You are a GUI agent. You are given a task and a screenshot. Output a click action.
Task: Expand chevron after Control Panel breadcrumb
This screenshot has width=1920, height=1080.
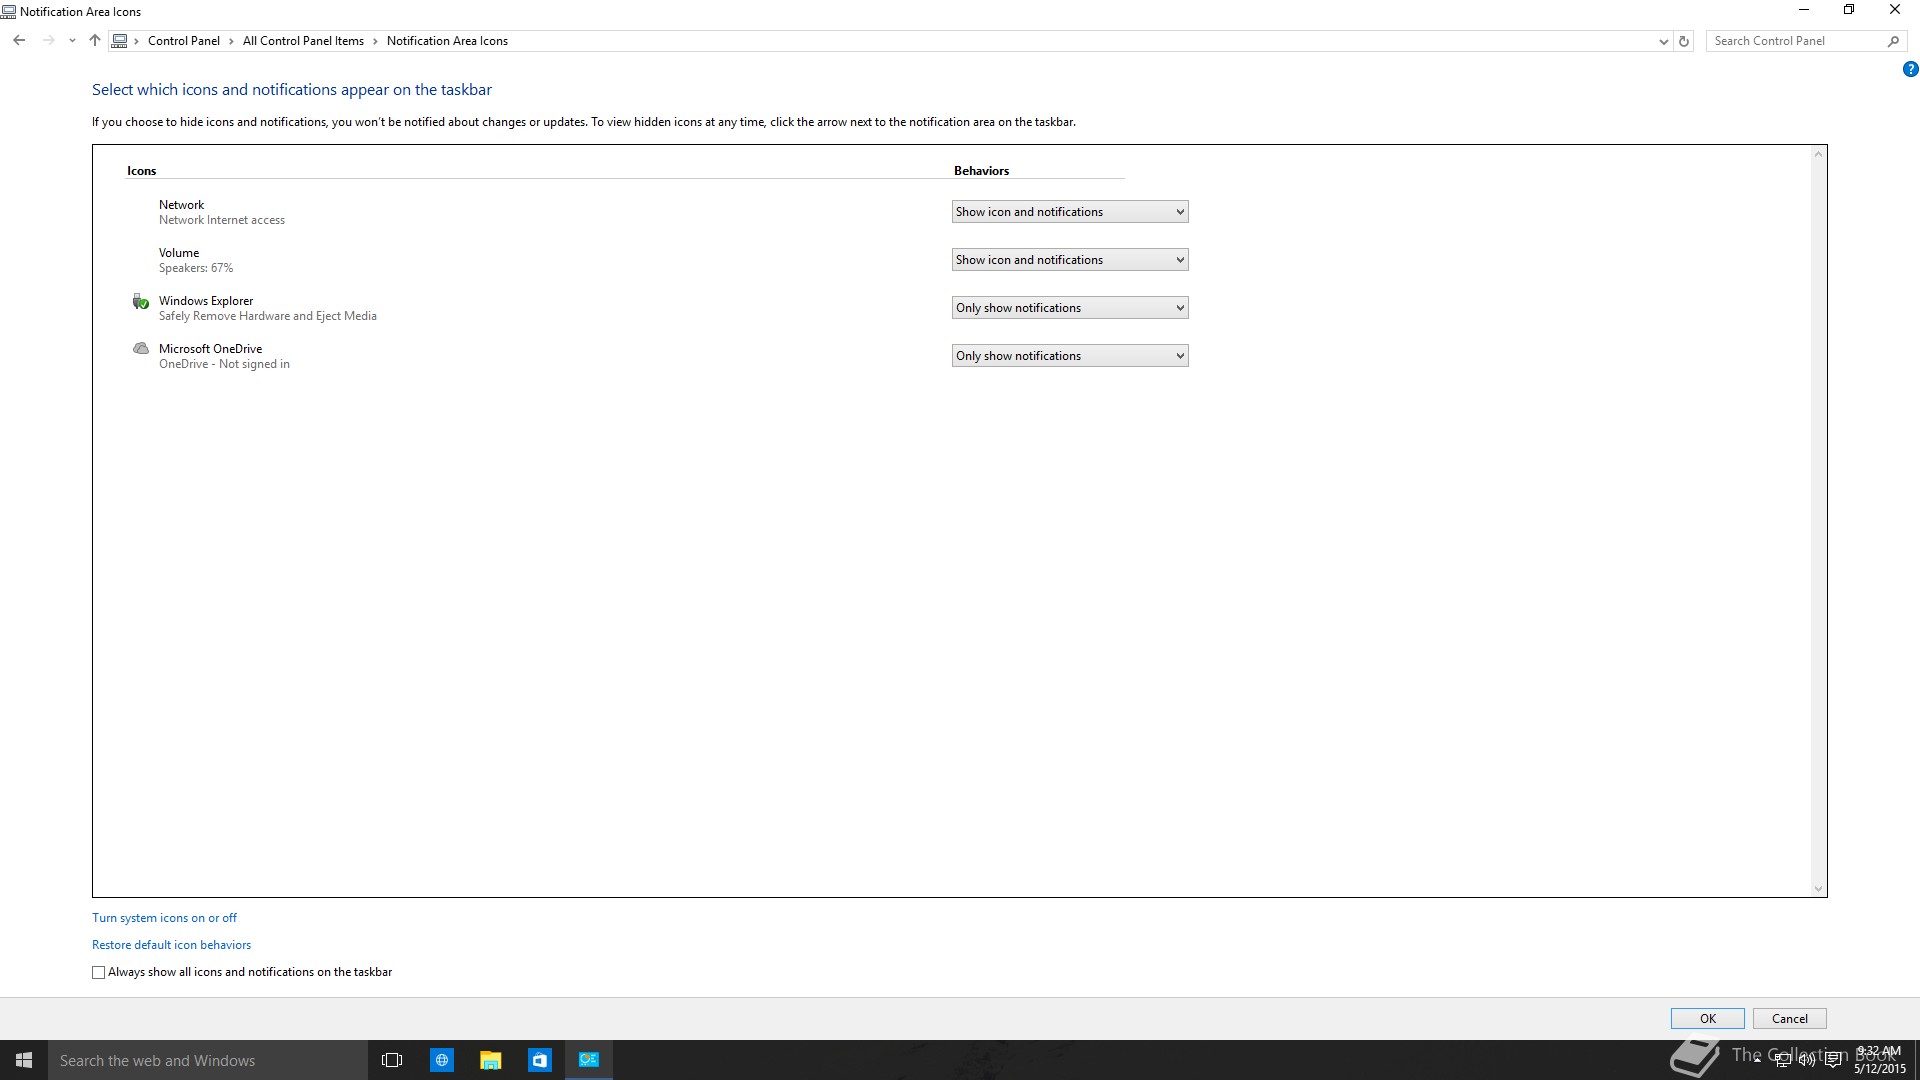pos(231,41)
